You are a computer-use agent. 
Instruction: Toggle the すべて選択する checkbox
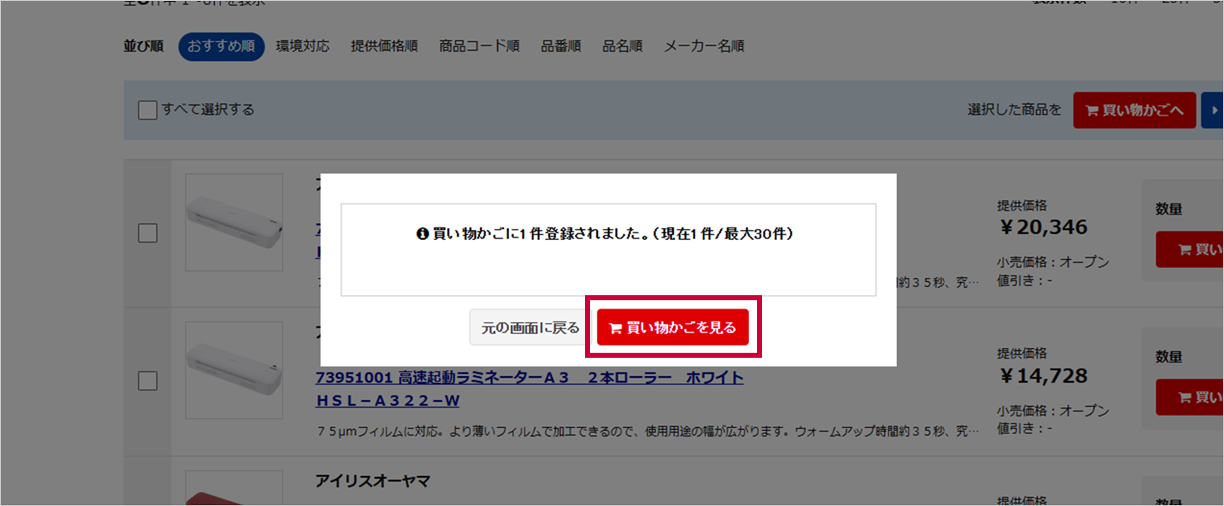pyautogui.click(x=148, y=110)
